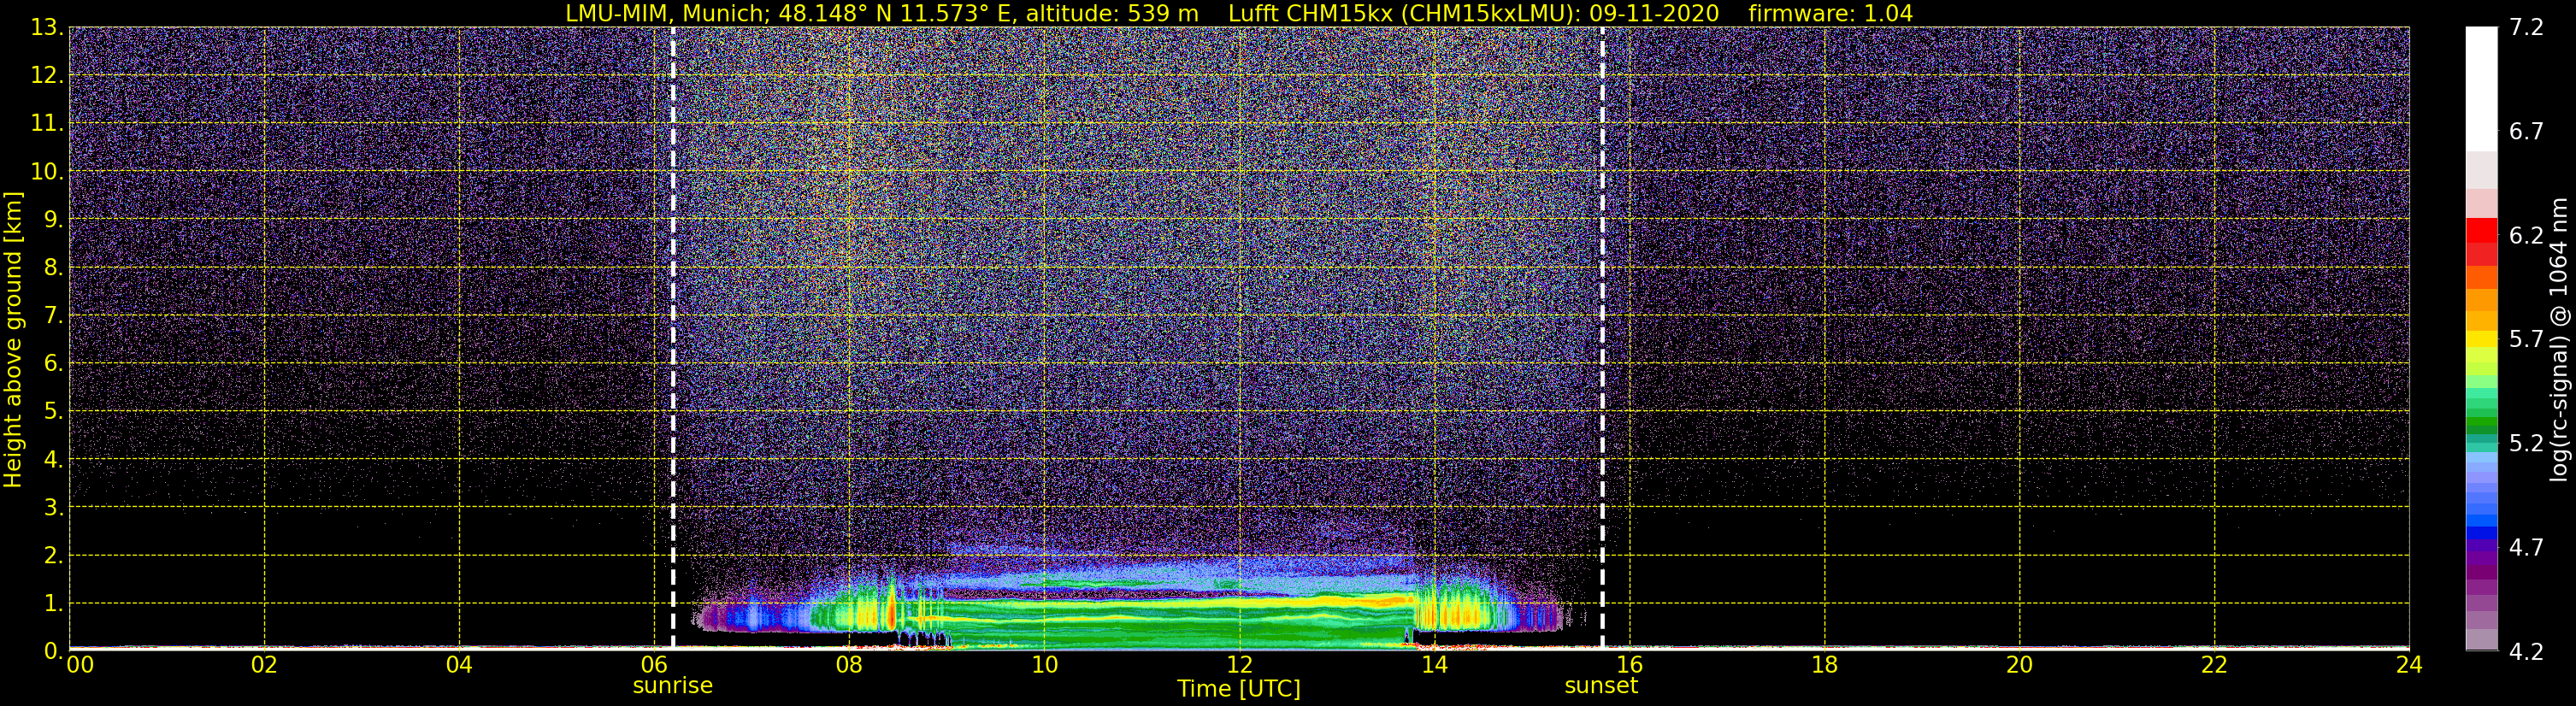Click the time axis tick label 02
The image size is (2576, 706).
pyautogui.click(x=264, y=665)
